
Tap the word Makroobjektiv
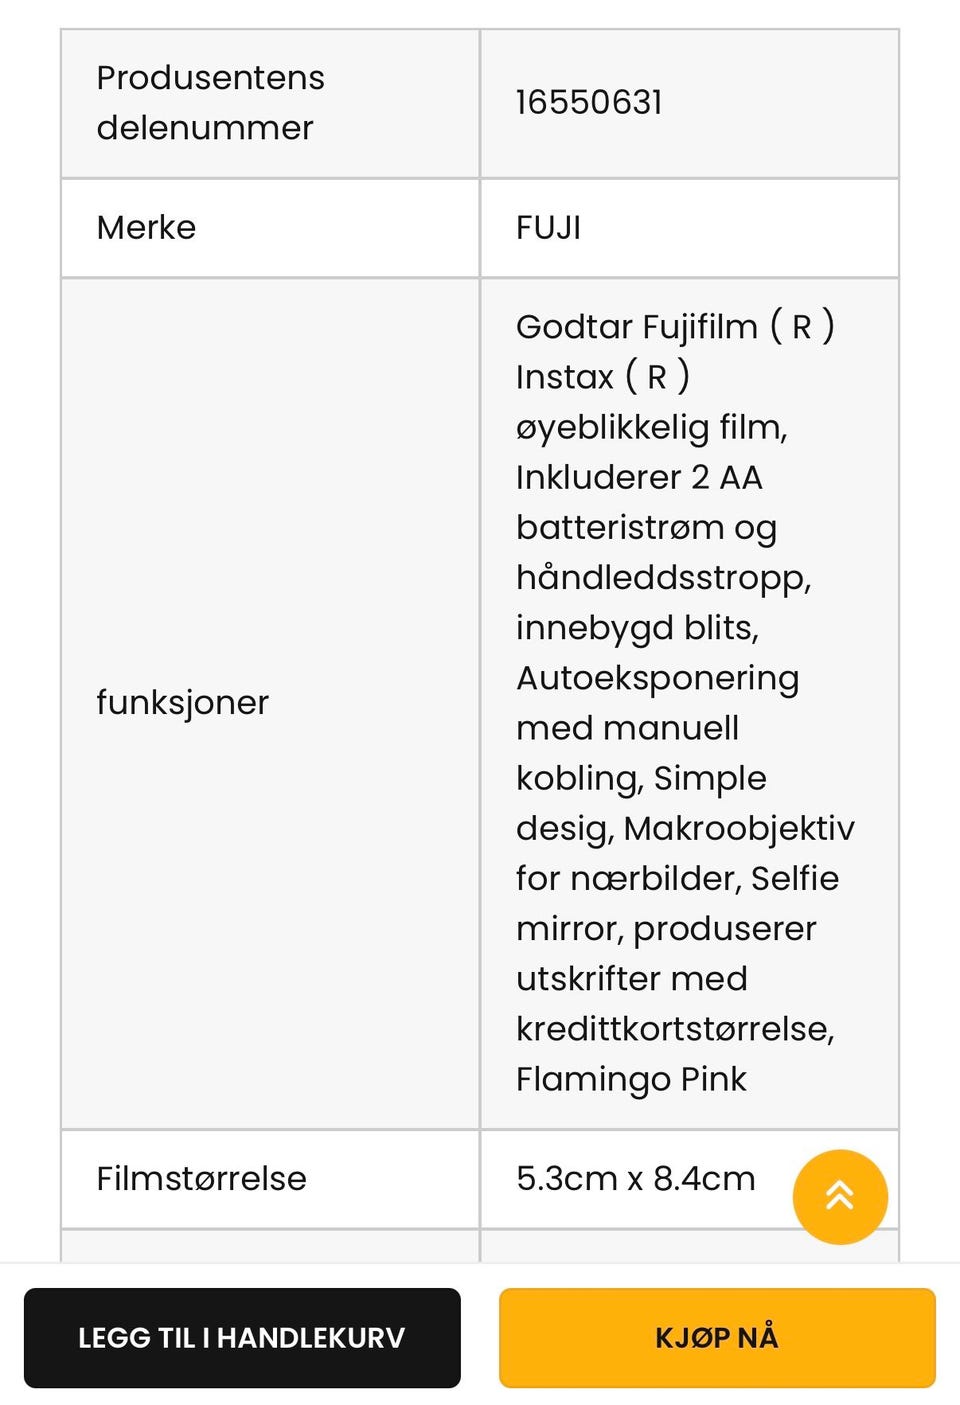pos(739,828)
